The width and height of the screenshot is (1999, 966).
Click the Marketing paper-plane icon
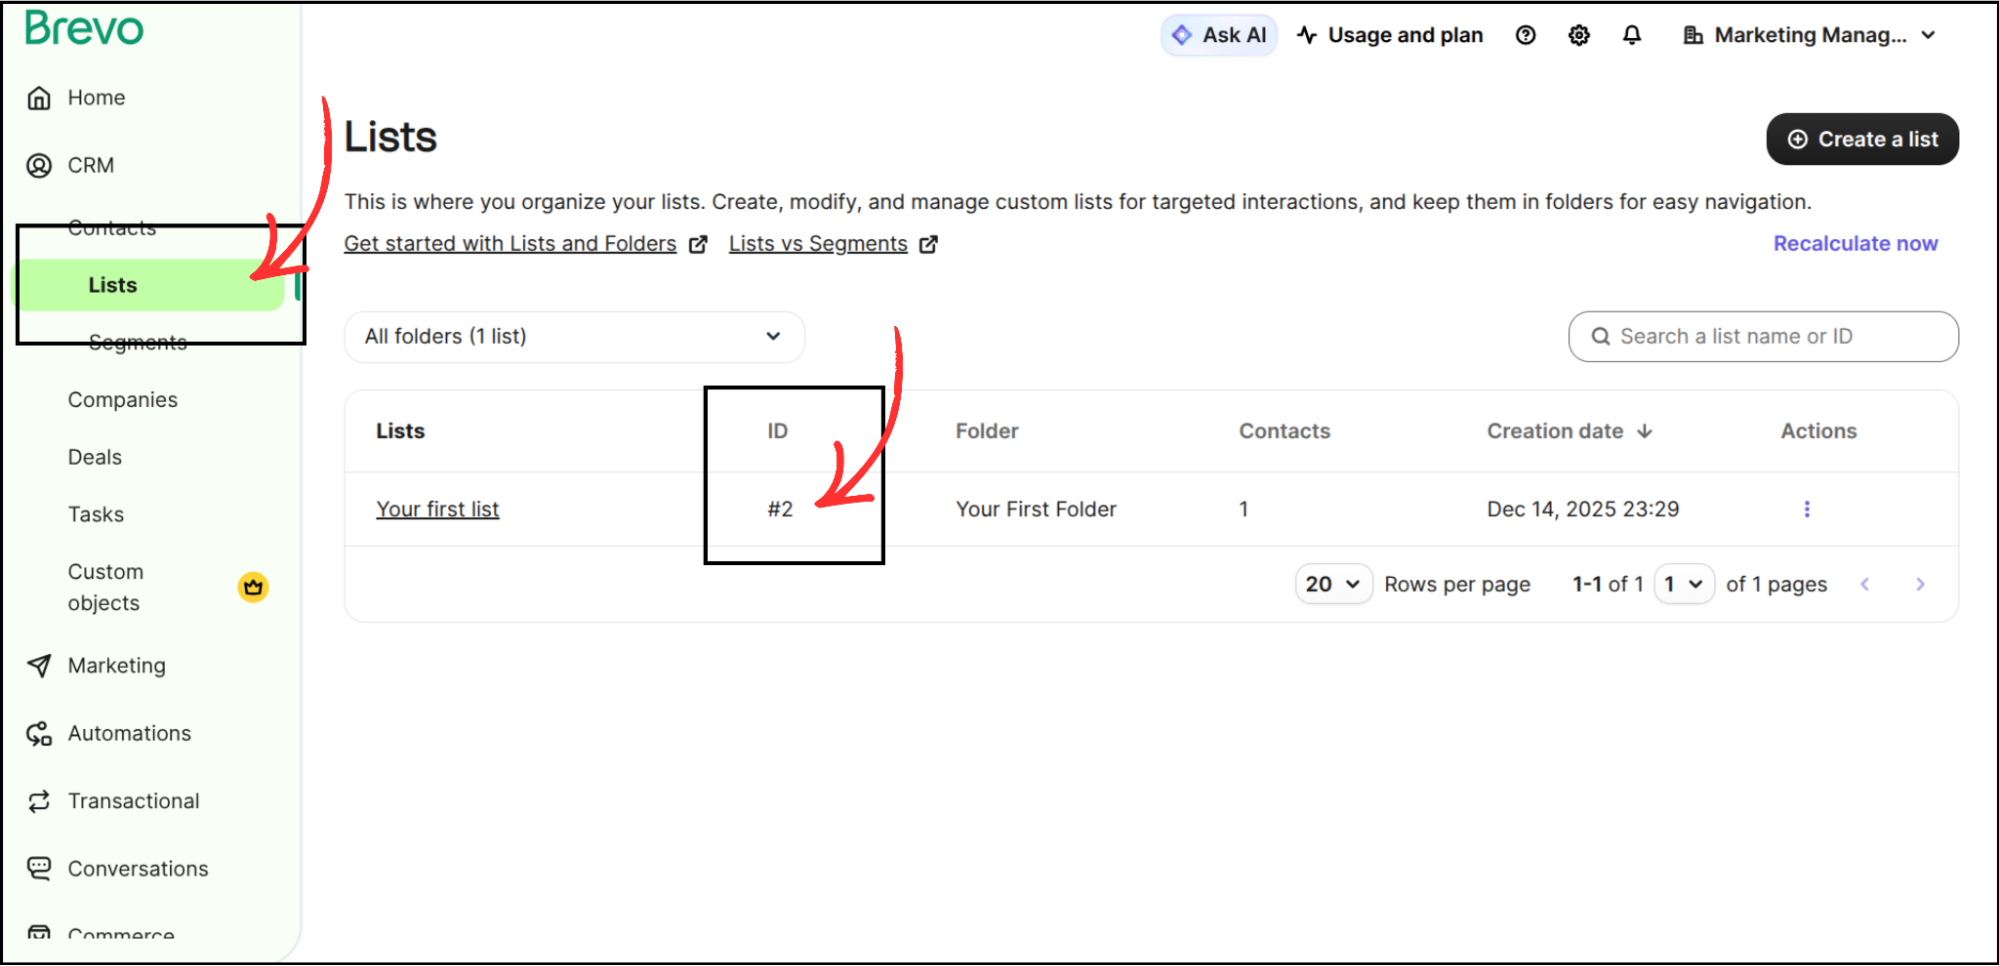pos(39,665)
